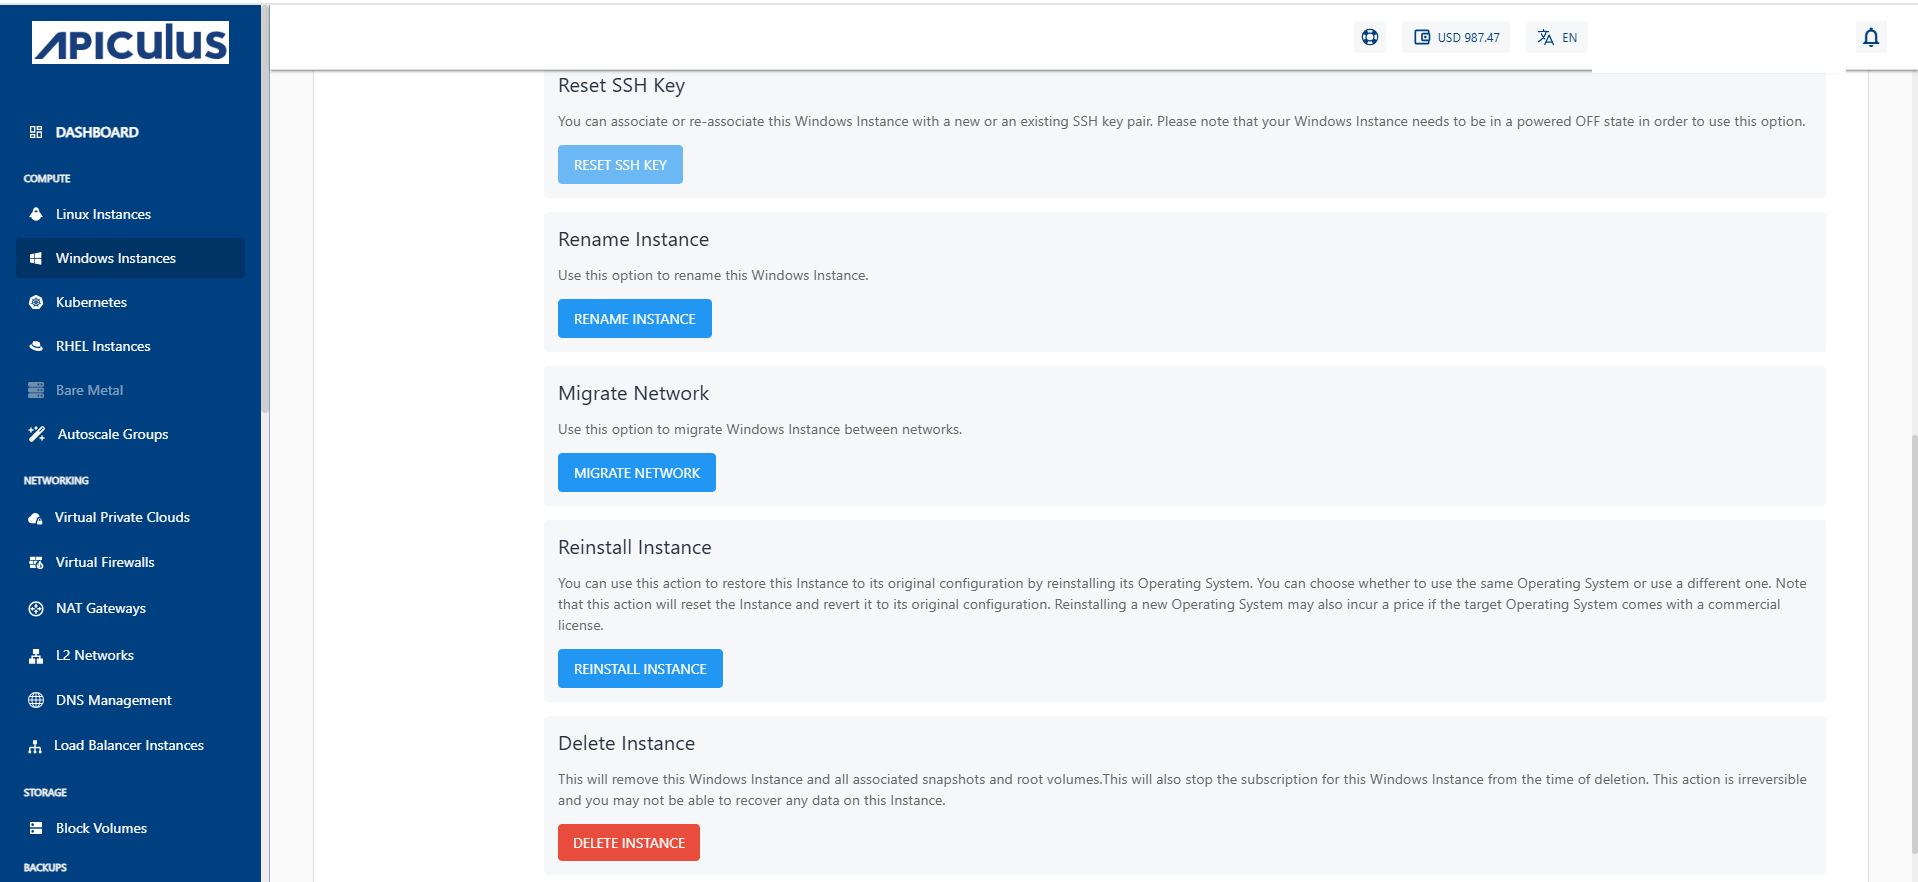The height and width of the screenshot is (882, 1918).
Task: Click the Apiculus logo
Action: 130,43
